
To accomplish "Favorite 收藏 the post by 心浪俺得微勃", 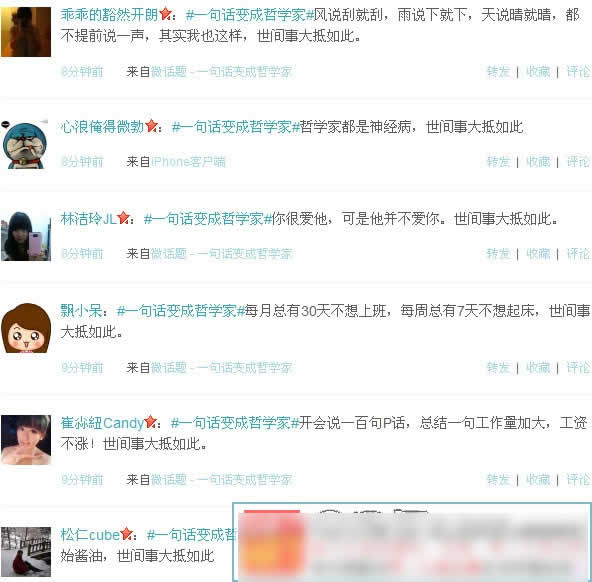I will (x=538, y=162).
